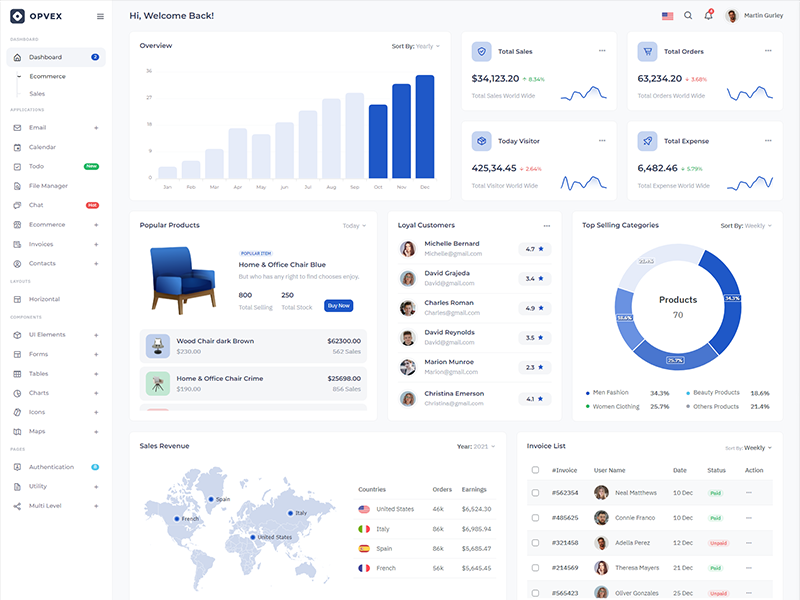Click the Total Sales shield icon

click(481, 51)
